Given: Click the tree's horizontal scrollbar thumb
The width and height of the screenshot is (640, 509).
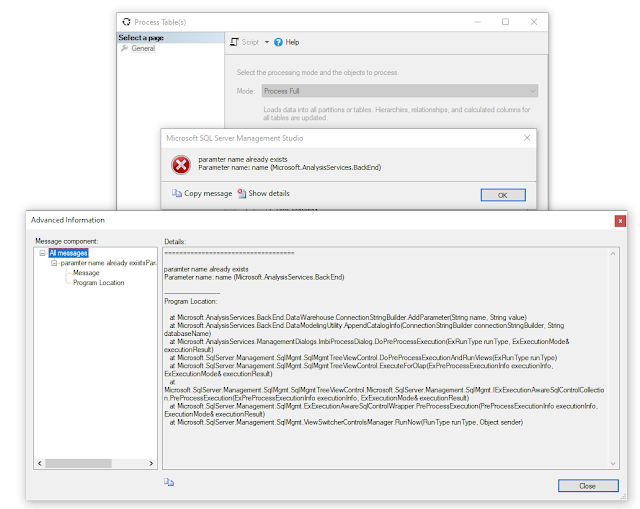Looking at the screenshot, I should tap(78, 463).
